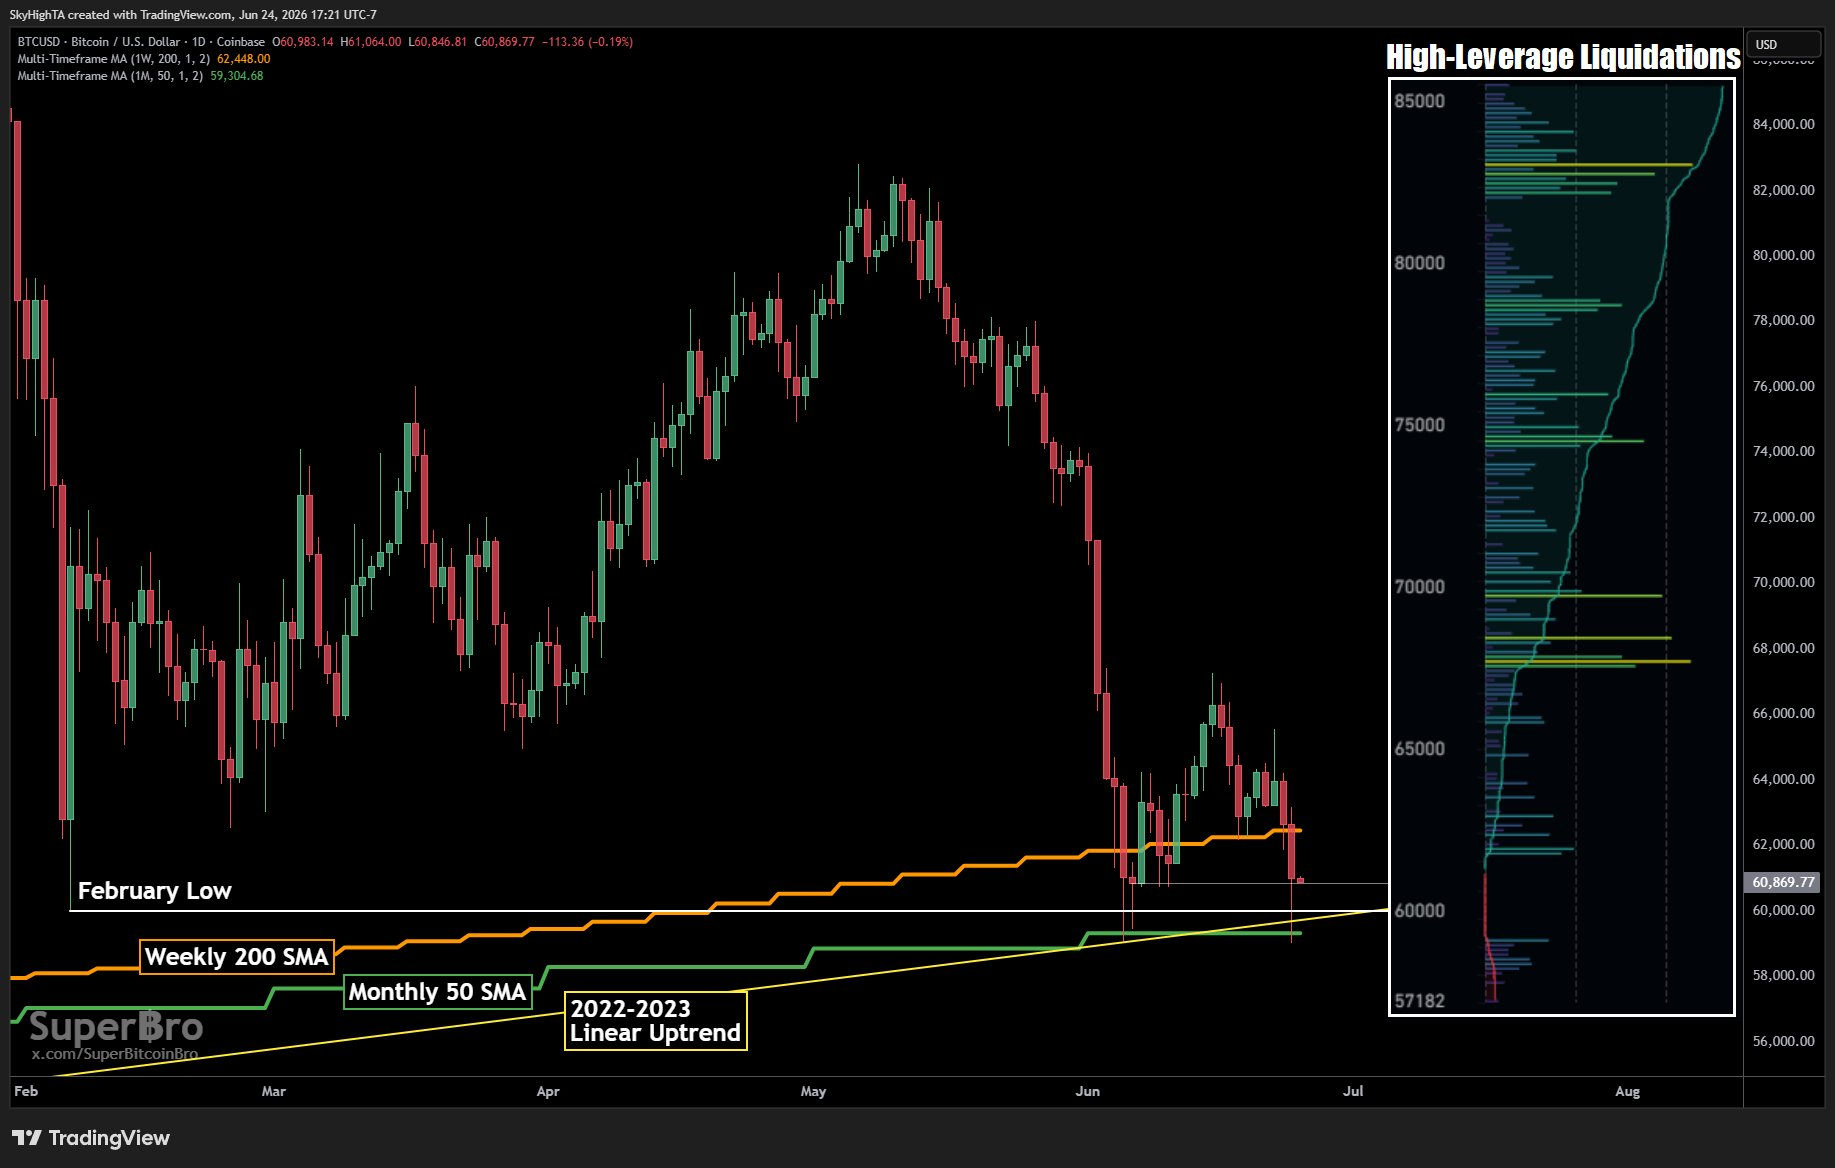This screenshot has width=1835, height=1168.
Task: Click the 'Mar' label on time axis
Action: tap(273, 1091)
